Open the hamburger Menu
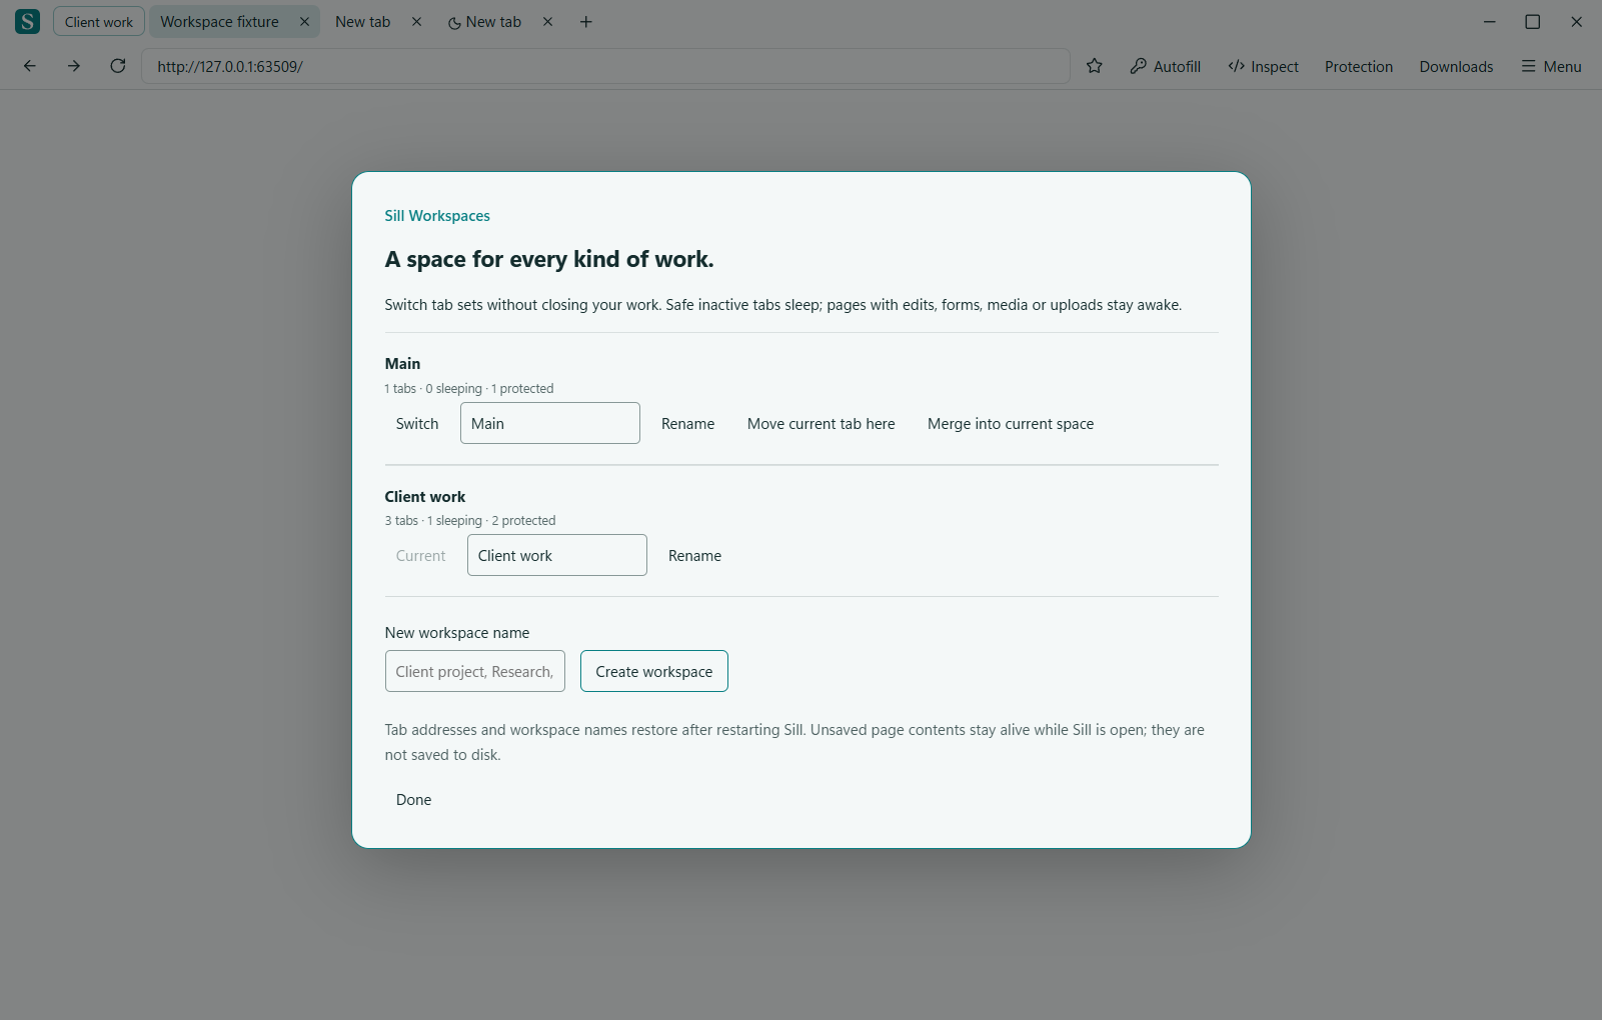This screenshot has width=1602, height=1020. point(1551,66)
